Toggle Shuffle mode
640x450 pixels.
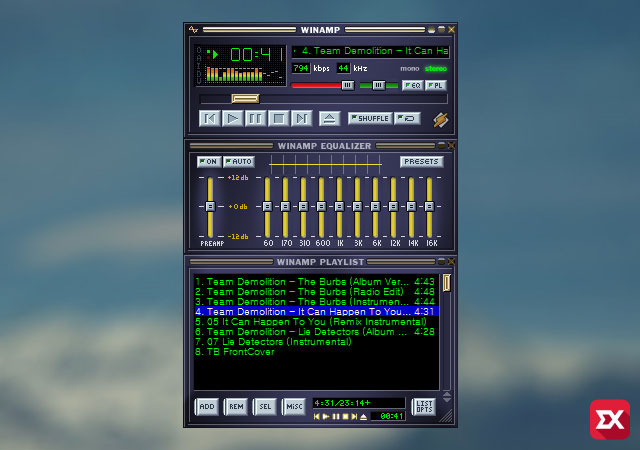coord(370,118)
